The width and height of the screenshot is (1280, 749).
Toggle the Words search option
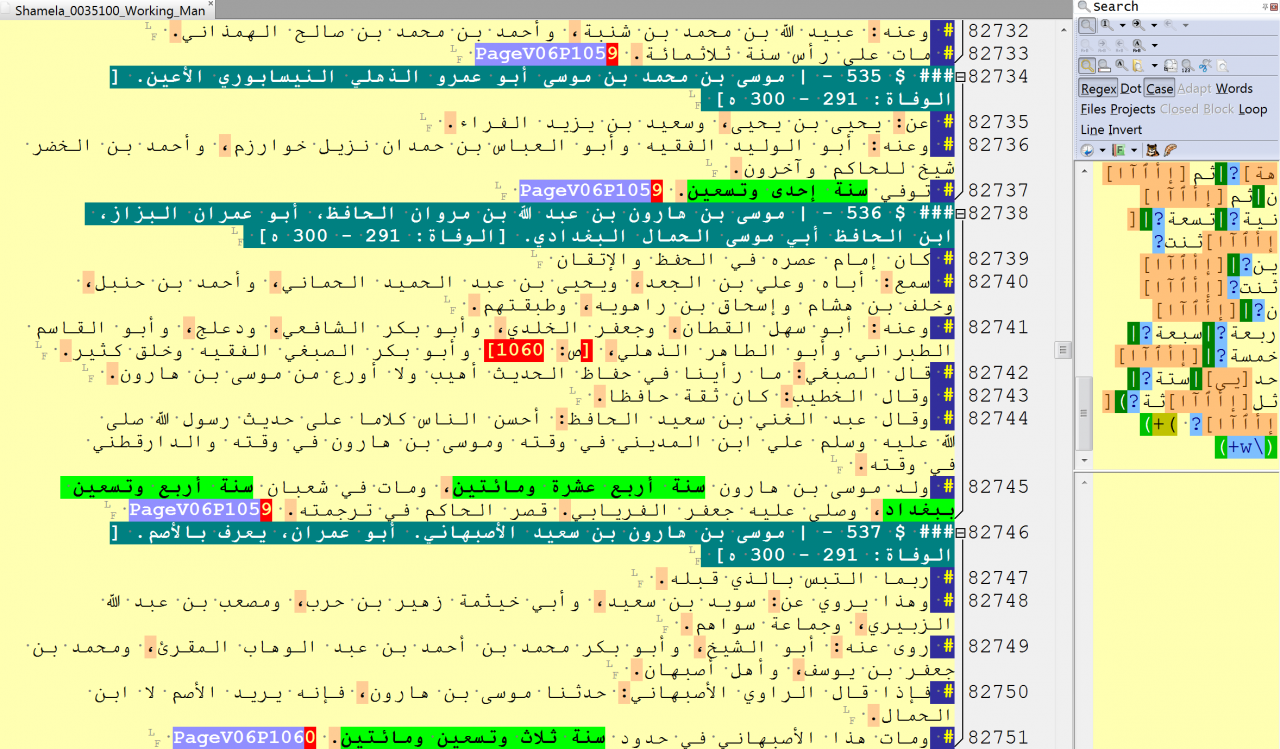pyautogui.click(x=1234, y=88)
